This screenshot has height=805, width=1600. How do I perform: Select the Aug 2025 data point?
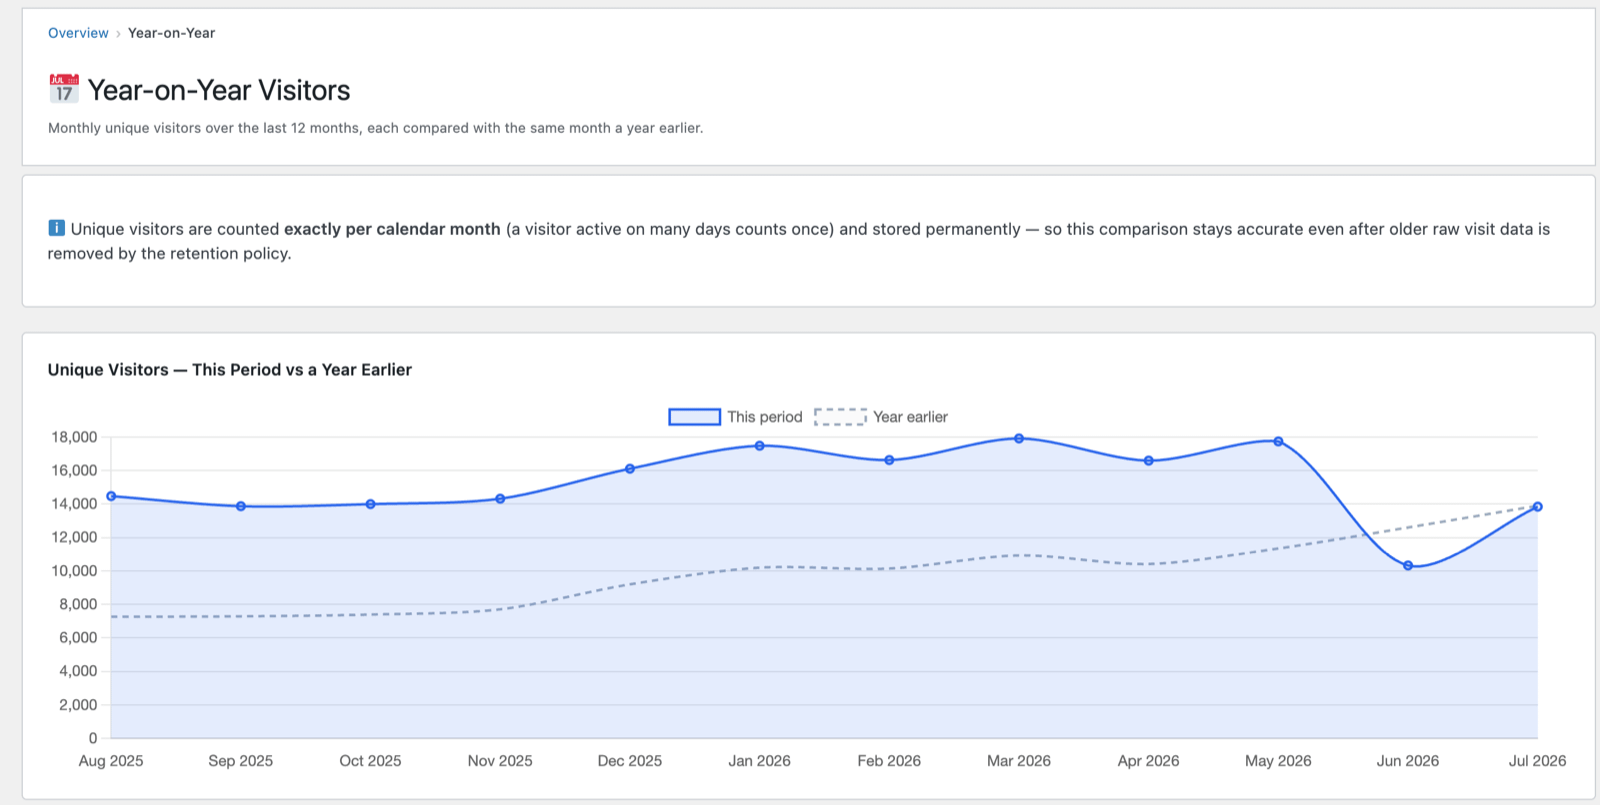coord(111,496)
